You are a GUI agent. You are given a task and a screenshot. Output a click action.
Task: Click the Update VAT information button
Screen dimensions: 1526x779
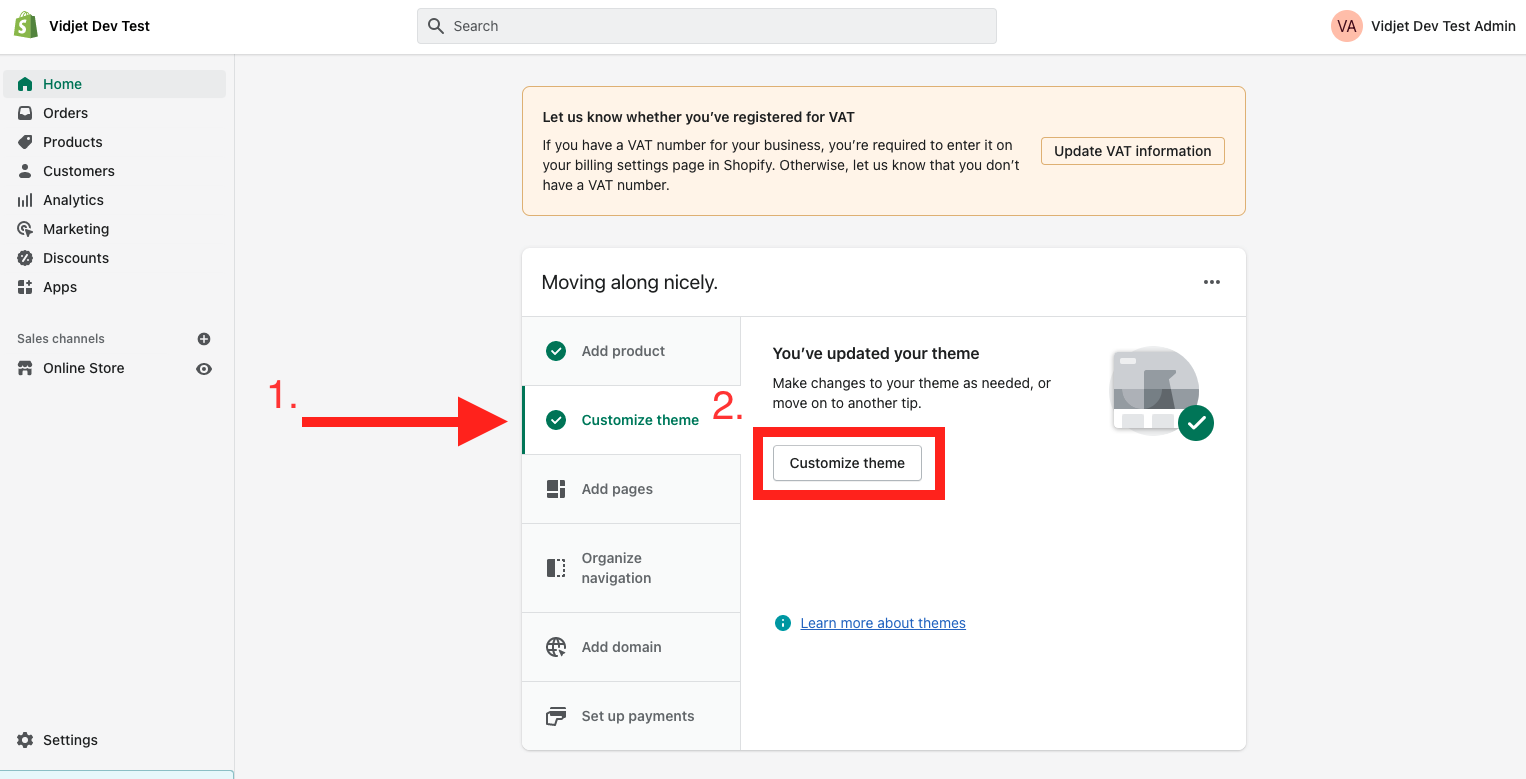click(x=1133, y=151)
